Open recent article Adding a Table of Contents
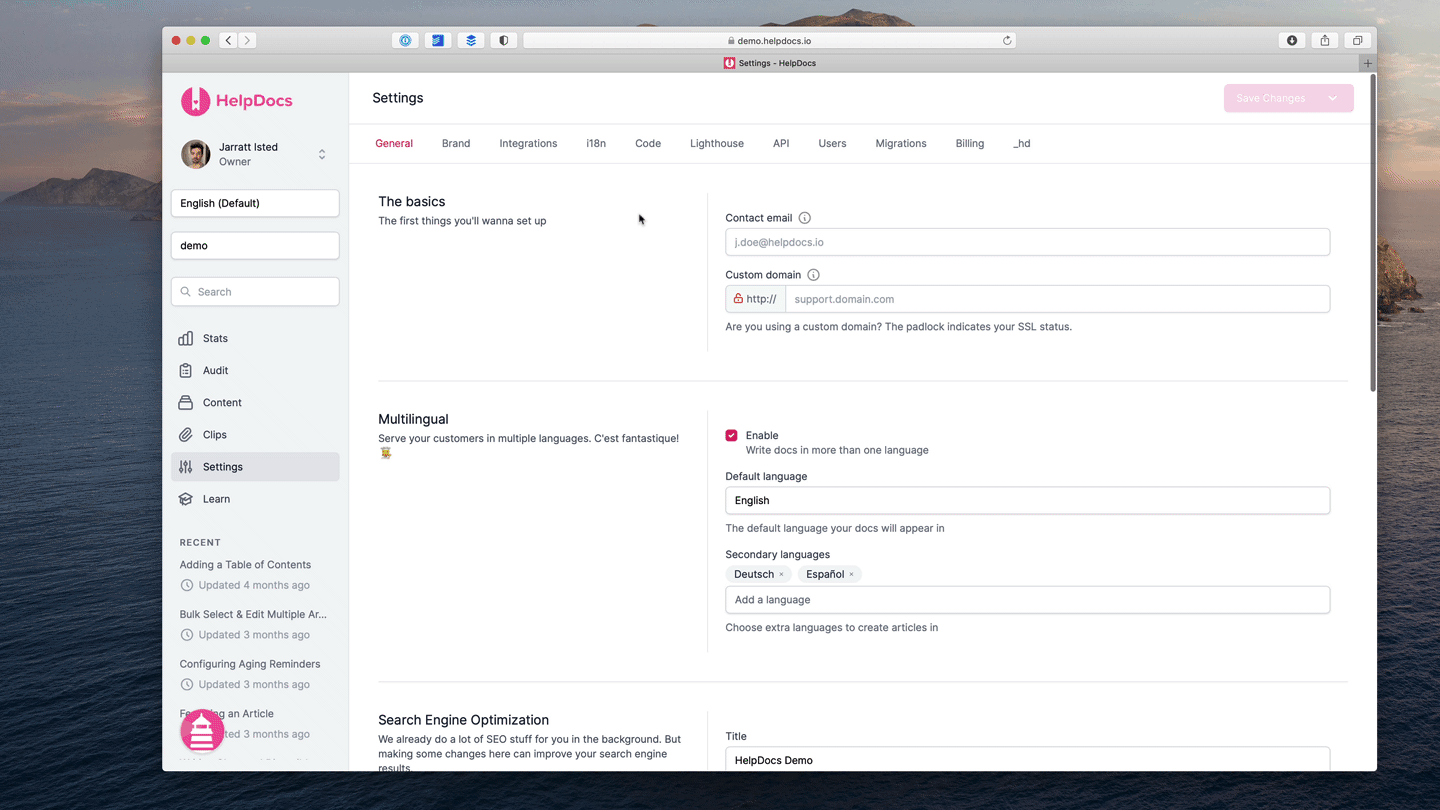 point(245,565)
